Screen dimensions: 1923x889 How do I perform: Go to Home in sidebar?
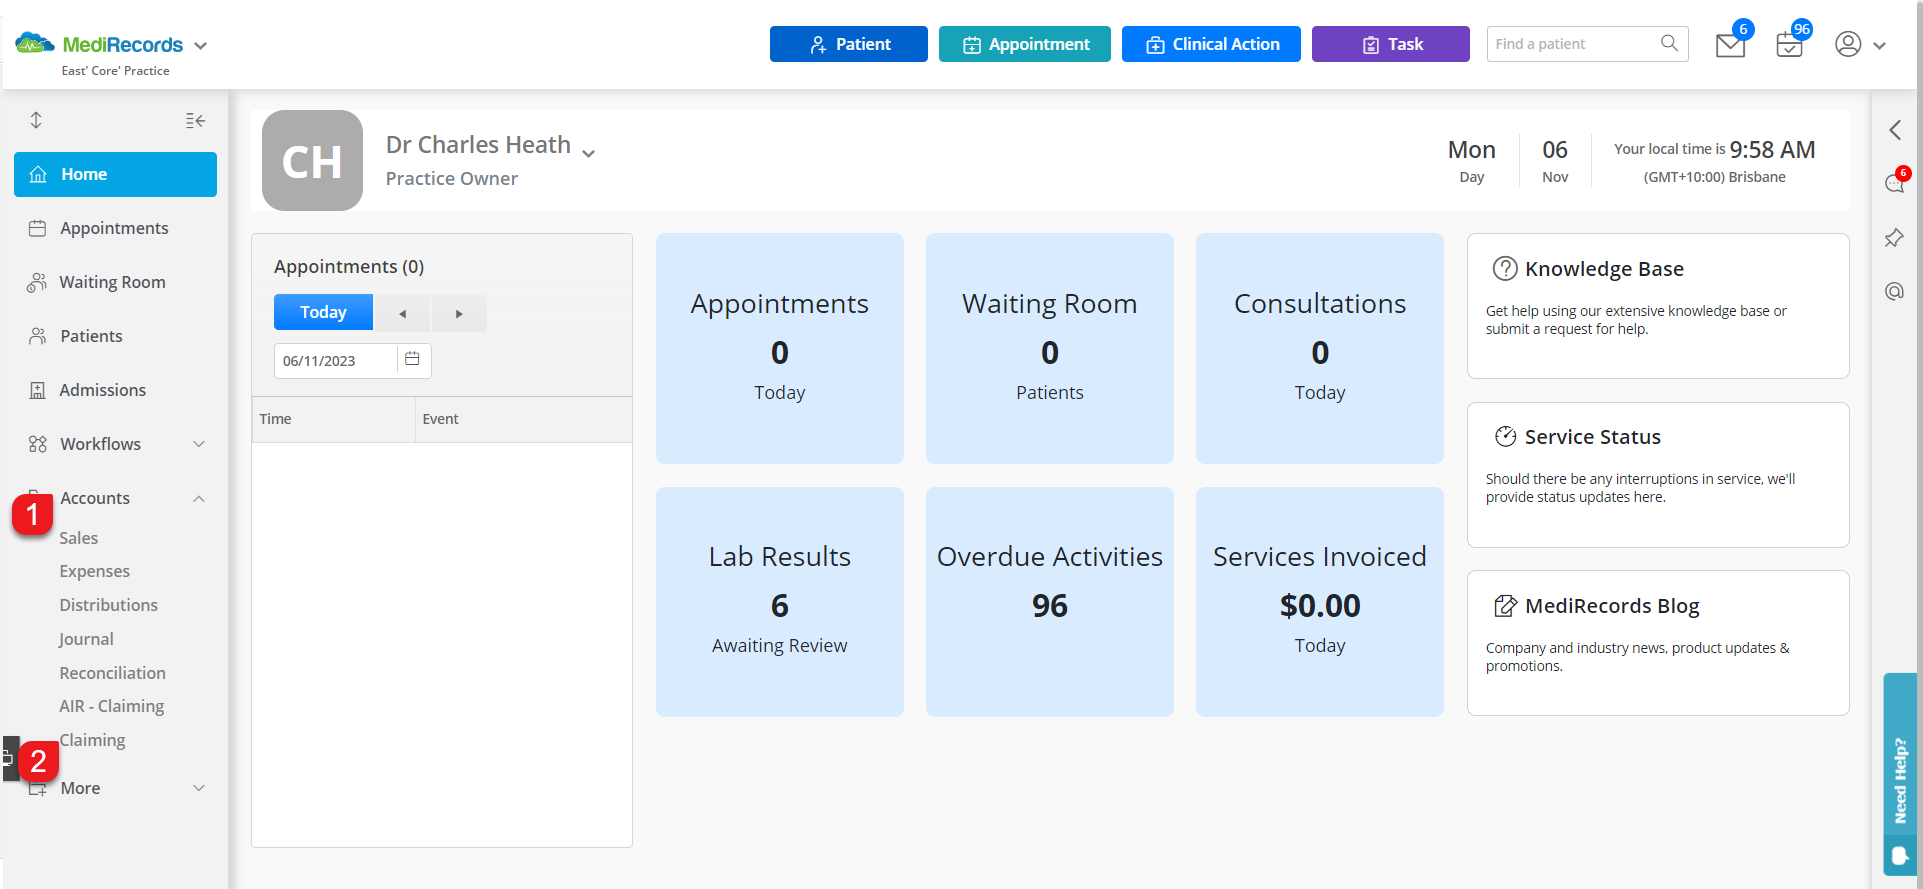pos(115,174)
